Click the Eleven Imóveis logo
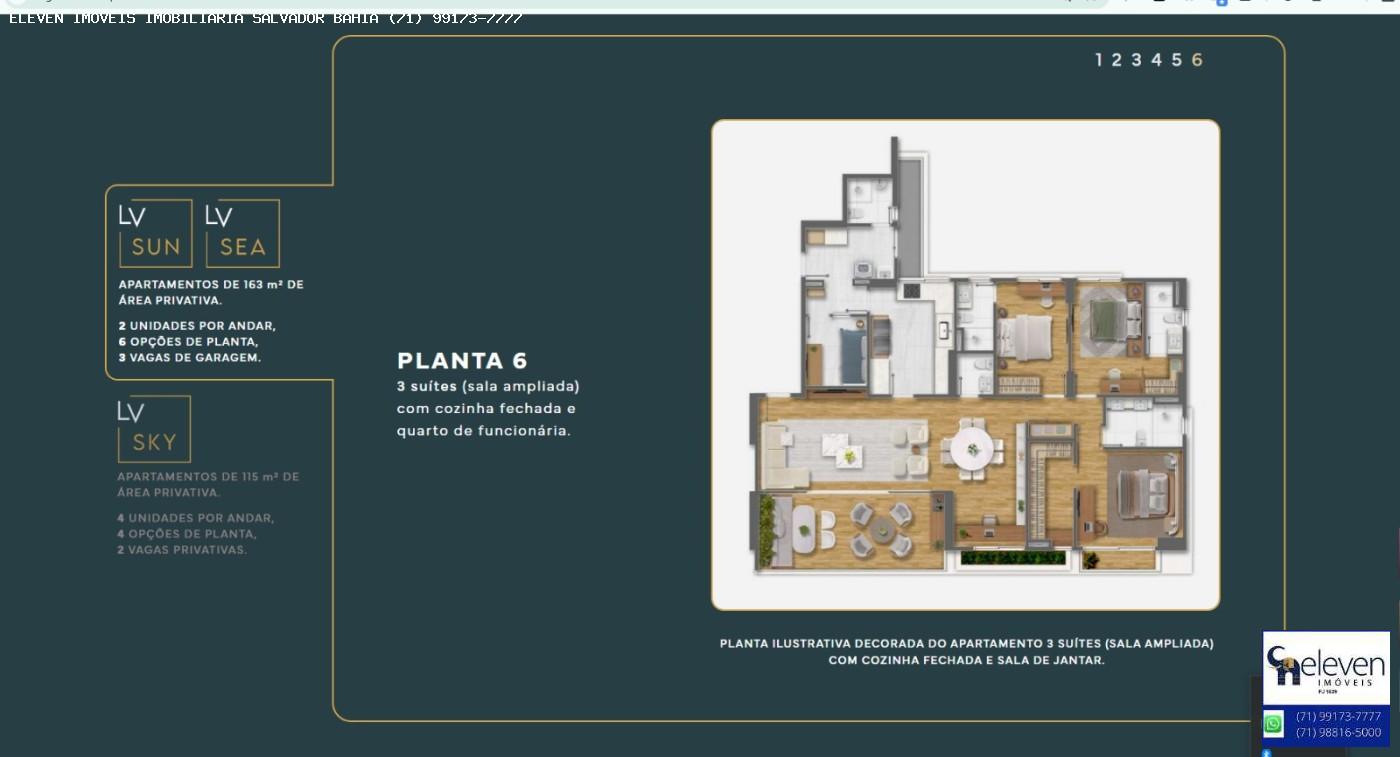The width and height of the screenshot is (1400, 757). tap(1326, 667)
